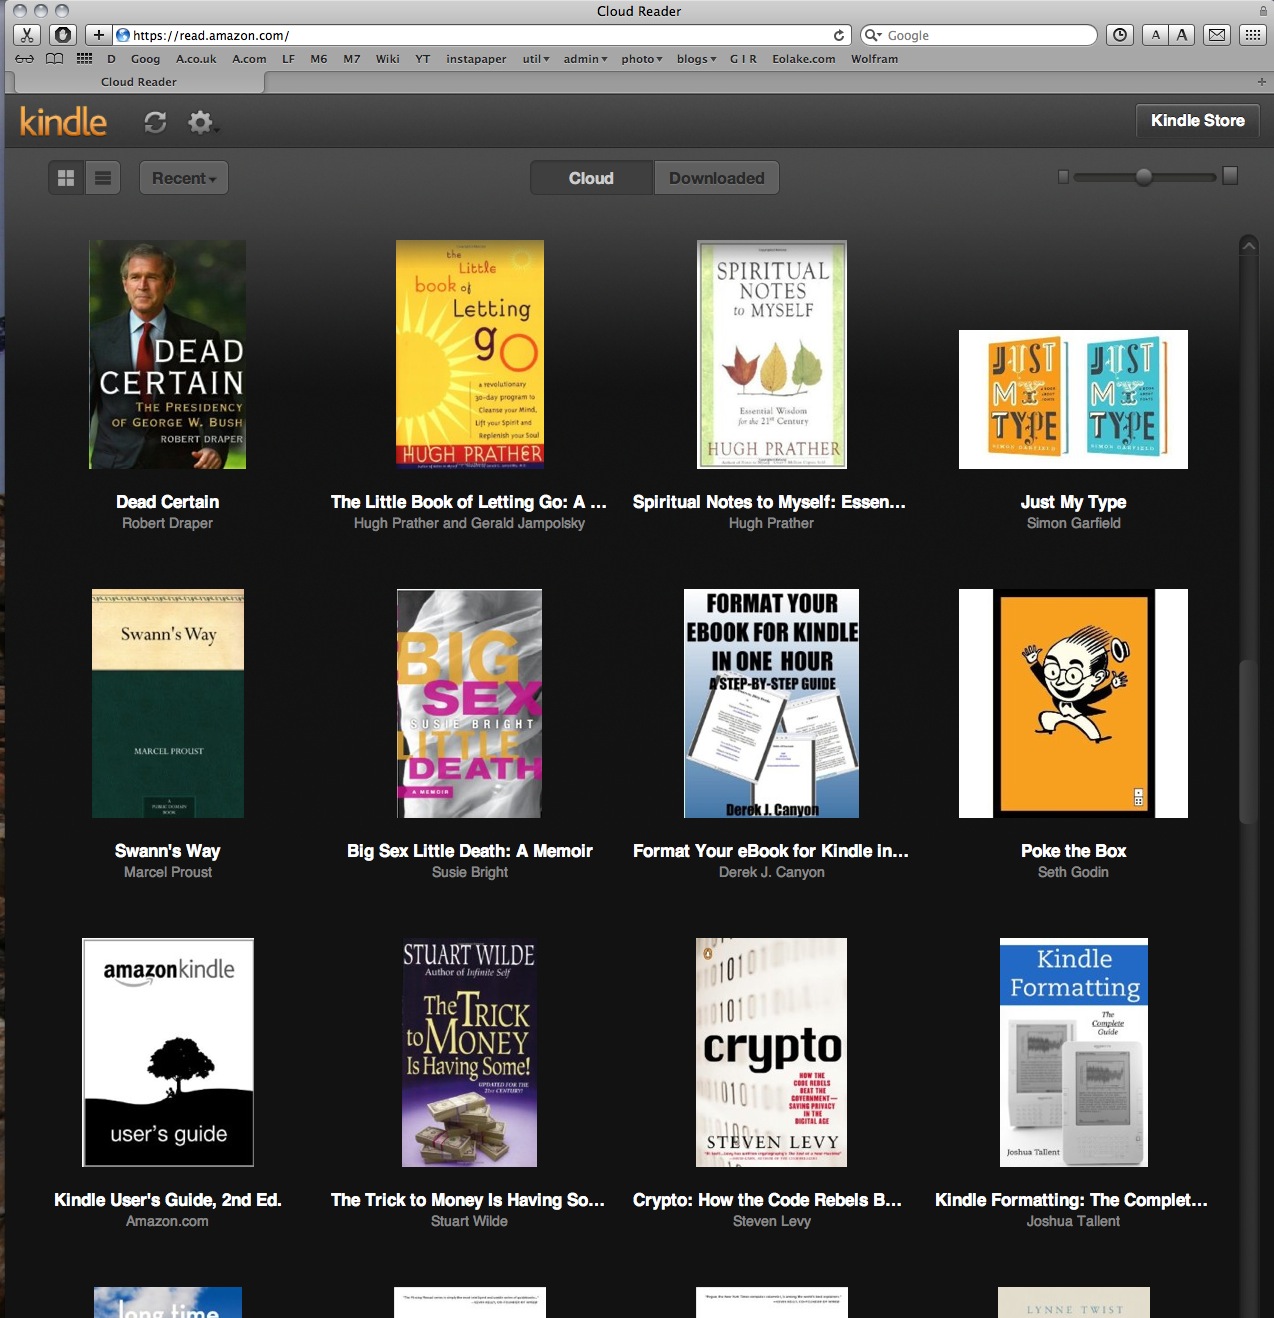Open the Recent sort dropdown
Image resolution: width=1274 pixels, height=1318 pixels.
point(183,177)
